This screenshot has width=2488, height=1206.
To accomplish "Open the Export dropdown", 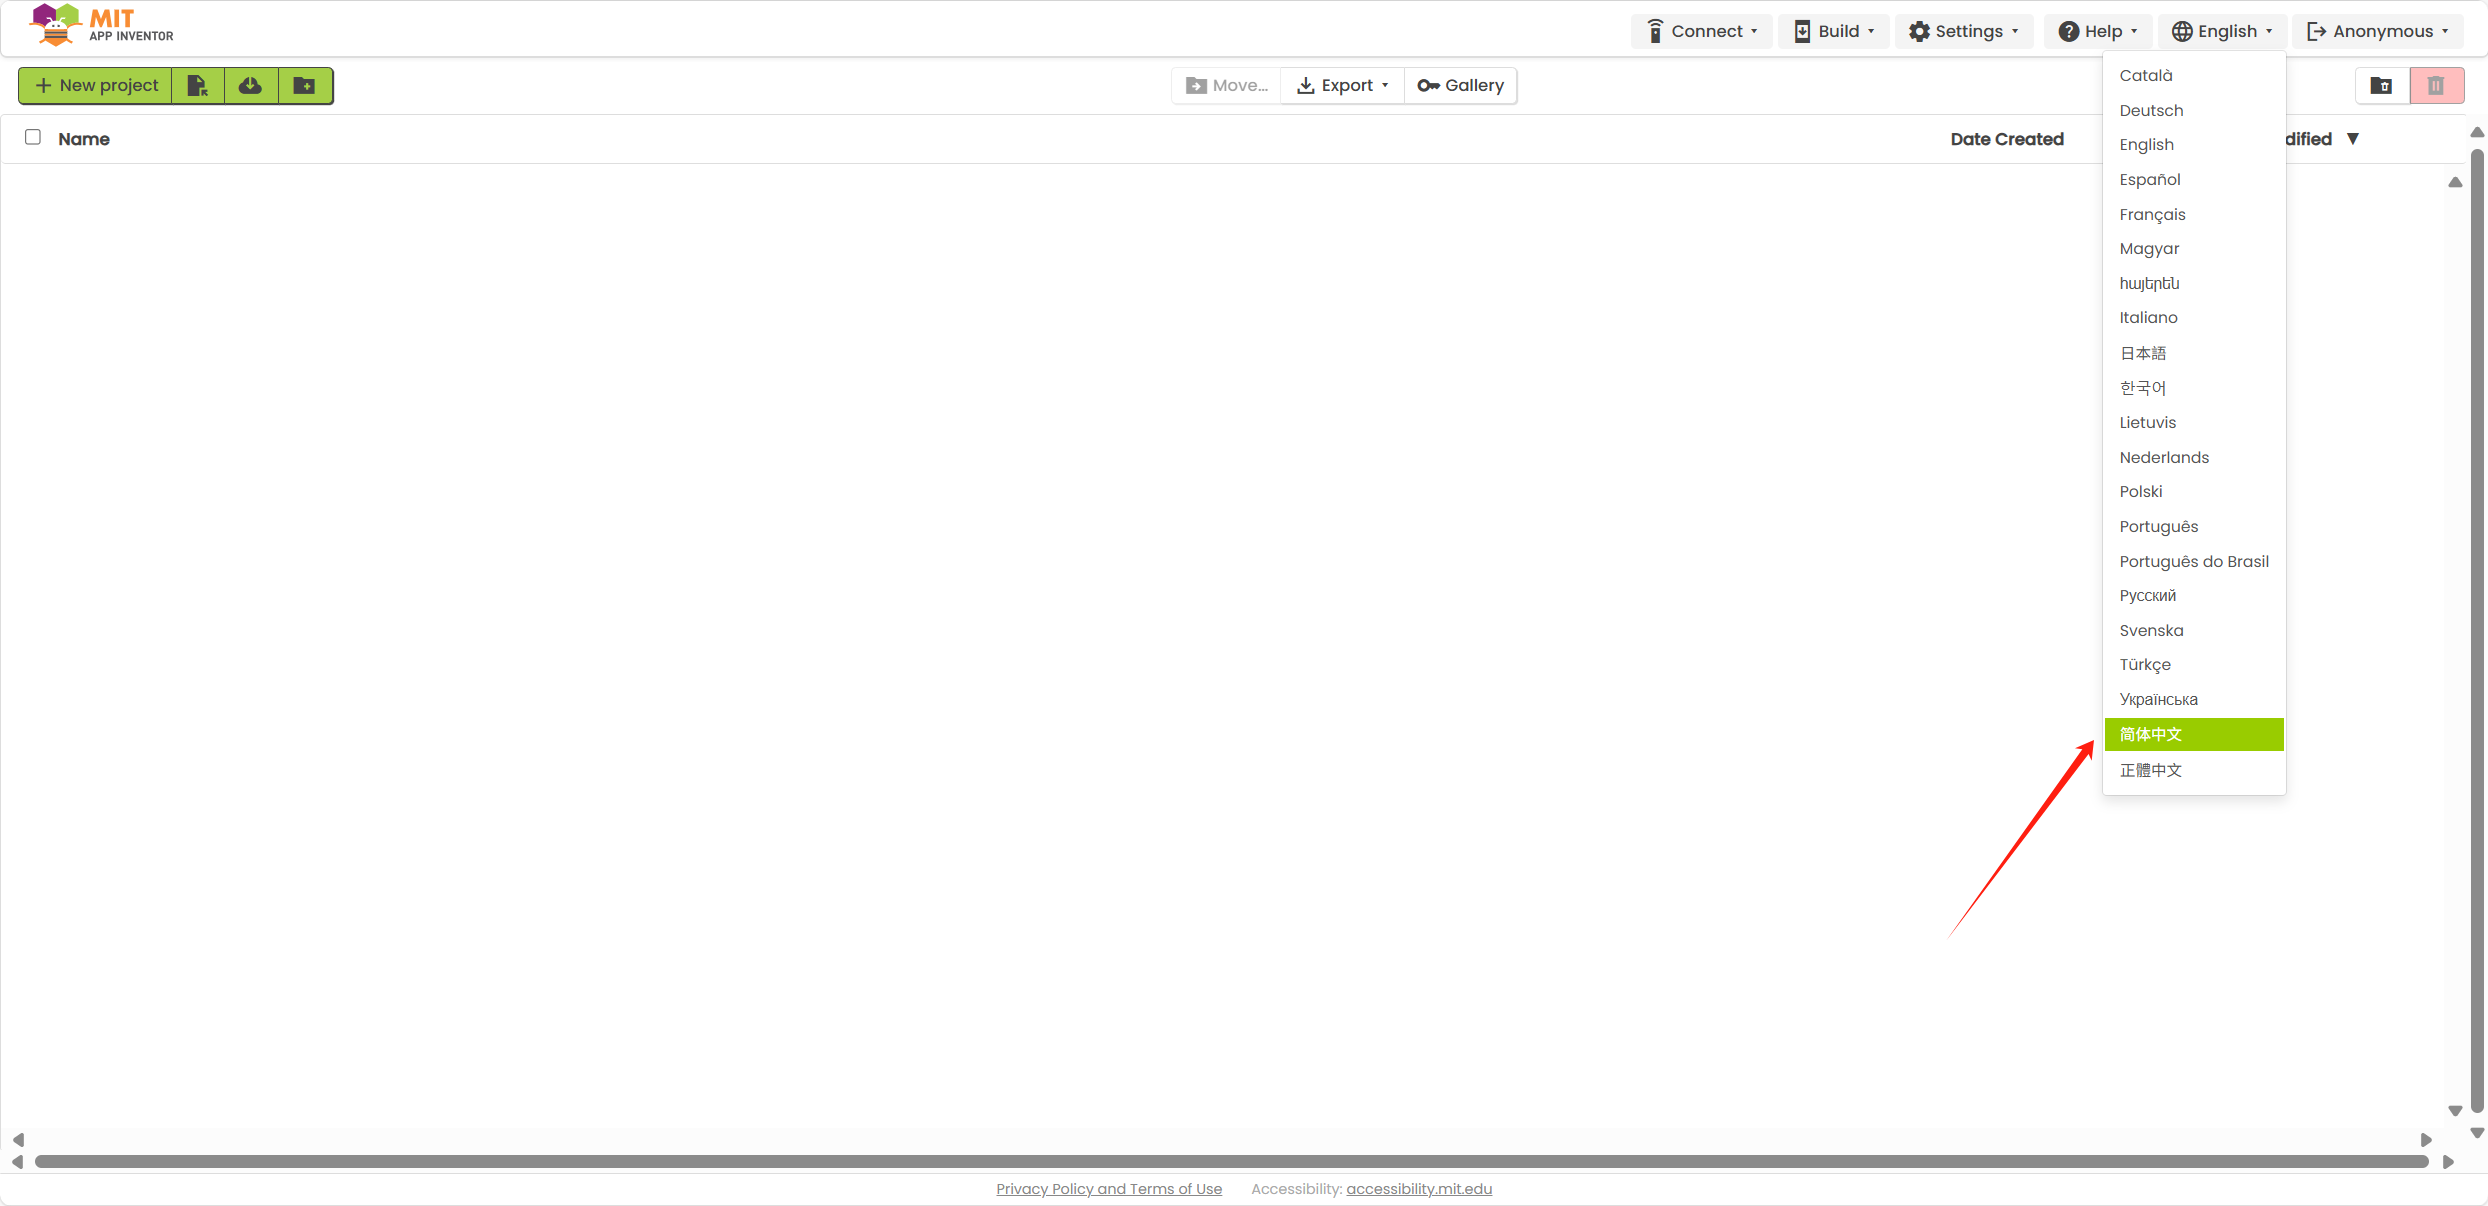I will (x=1341, y=85).
